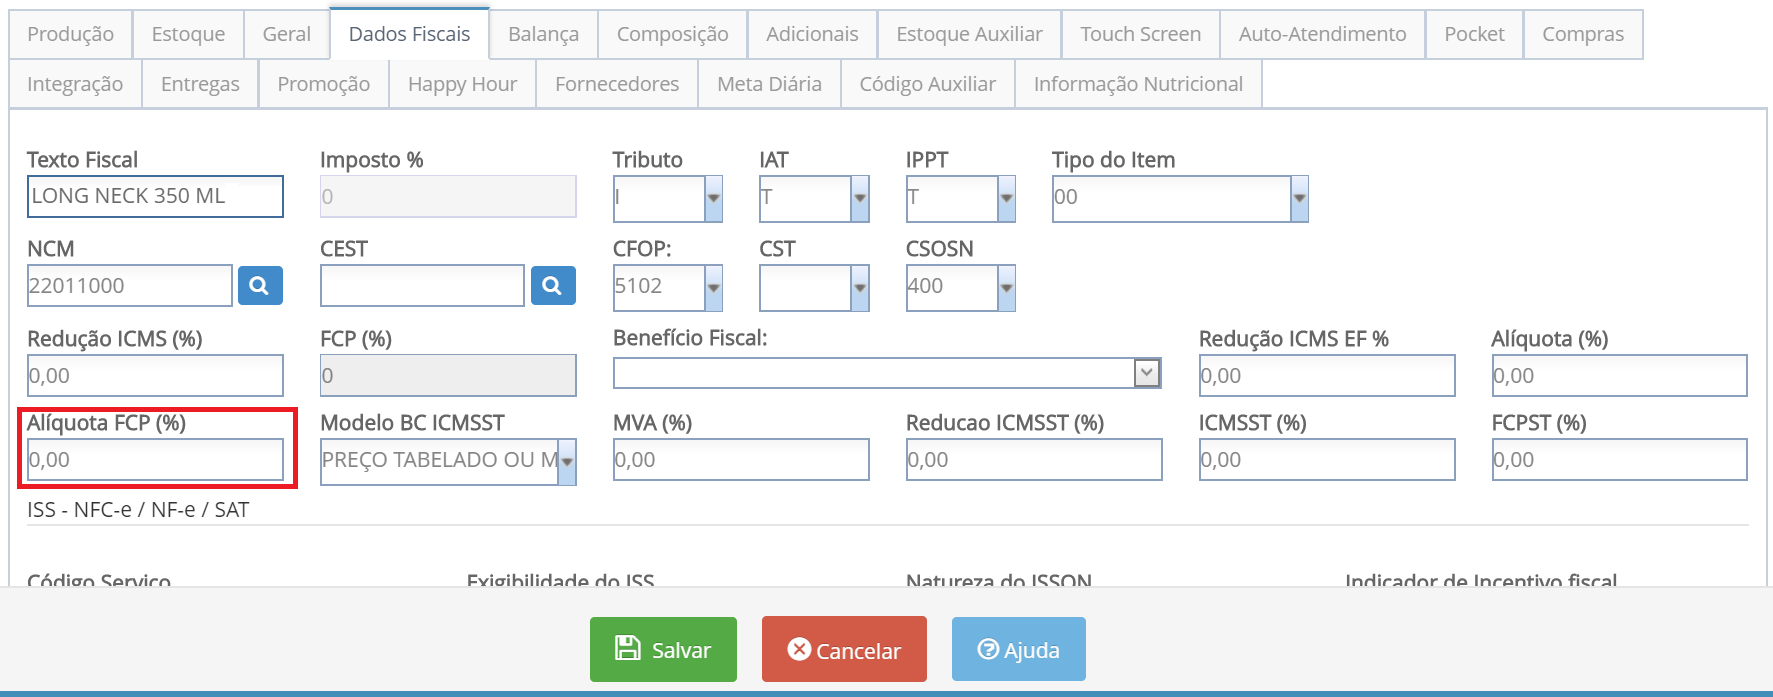Click the Alíquota (%) input field

click(x=1620, y=376)
